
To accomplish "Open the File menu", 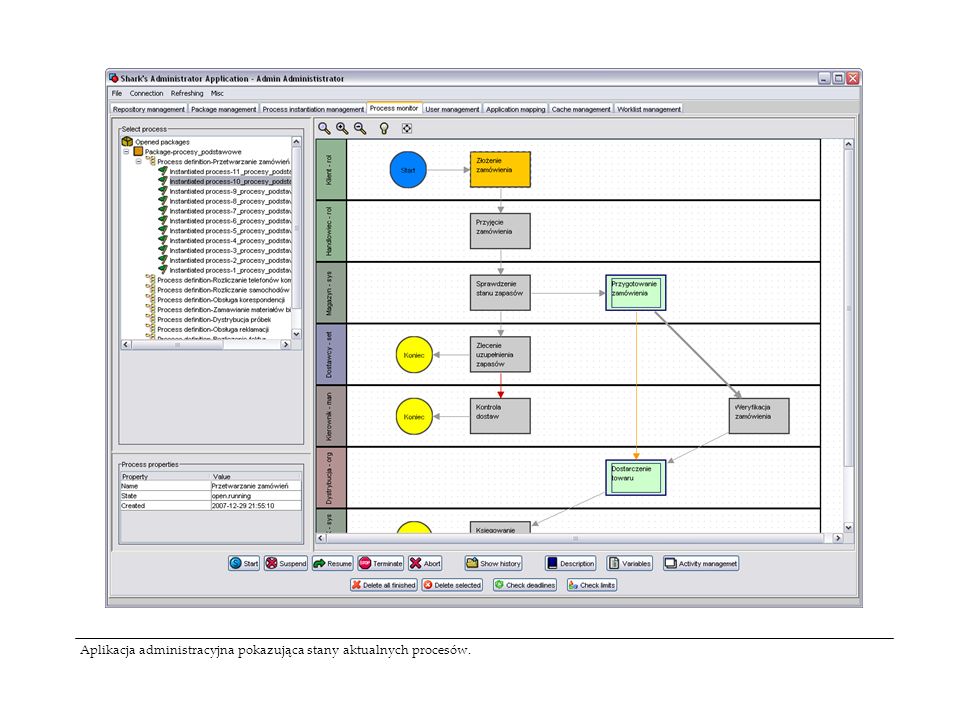I will coord(117,93).
